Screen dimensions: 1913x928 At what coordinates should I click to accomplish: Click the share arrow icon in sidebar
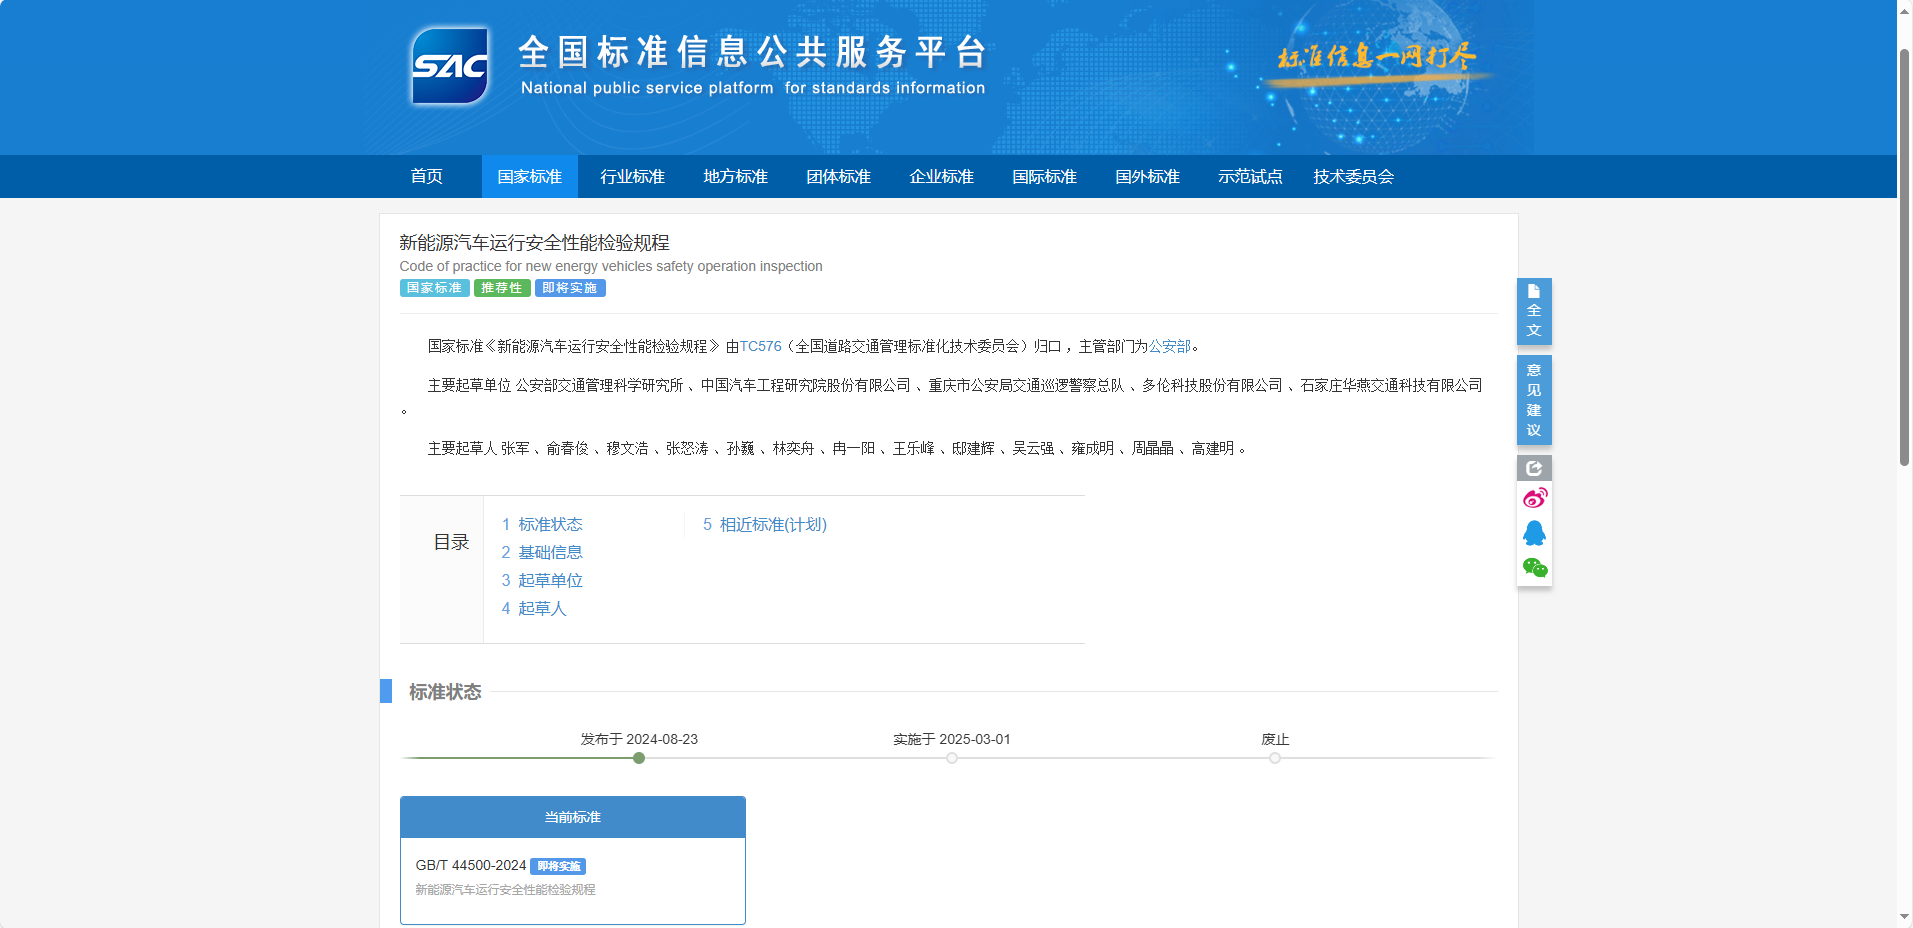(x=1534, y=468)
